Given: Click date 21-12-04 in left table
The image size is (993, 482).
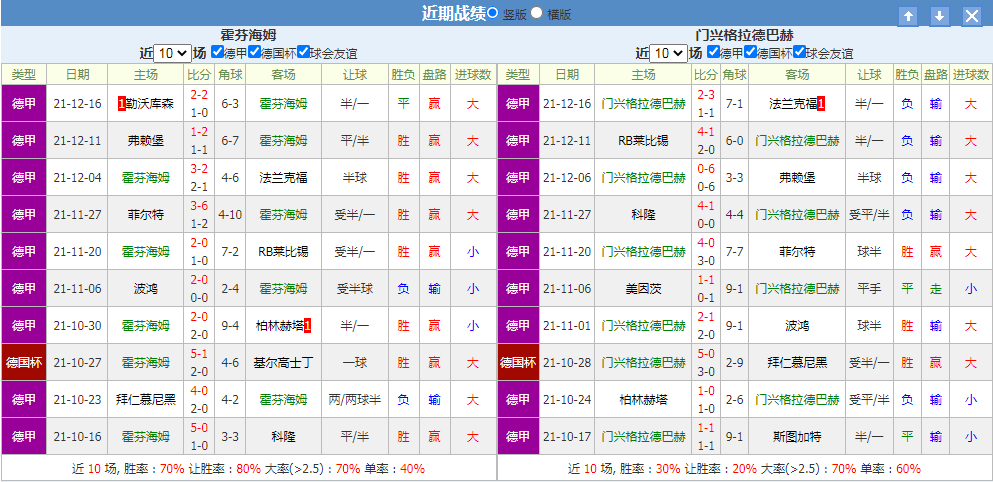Looking at the screenshot, I should click(x=77, y=177).
